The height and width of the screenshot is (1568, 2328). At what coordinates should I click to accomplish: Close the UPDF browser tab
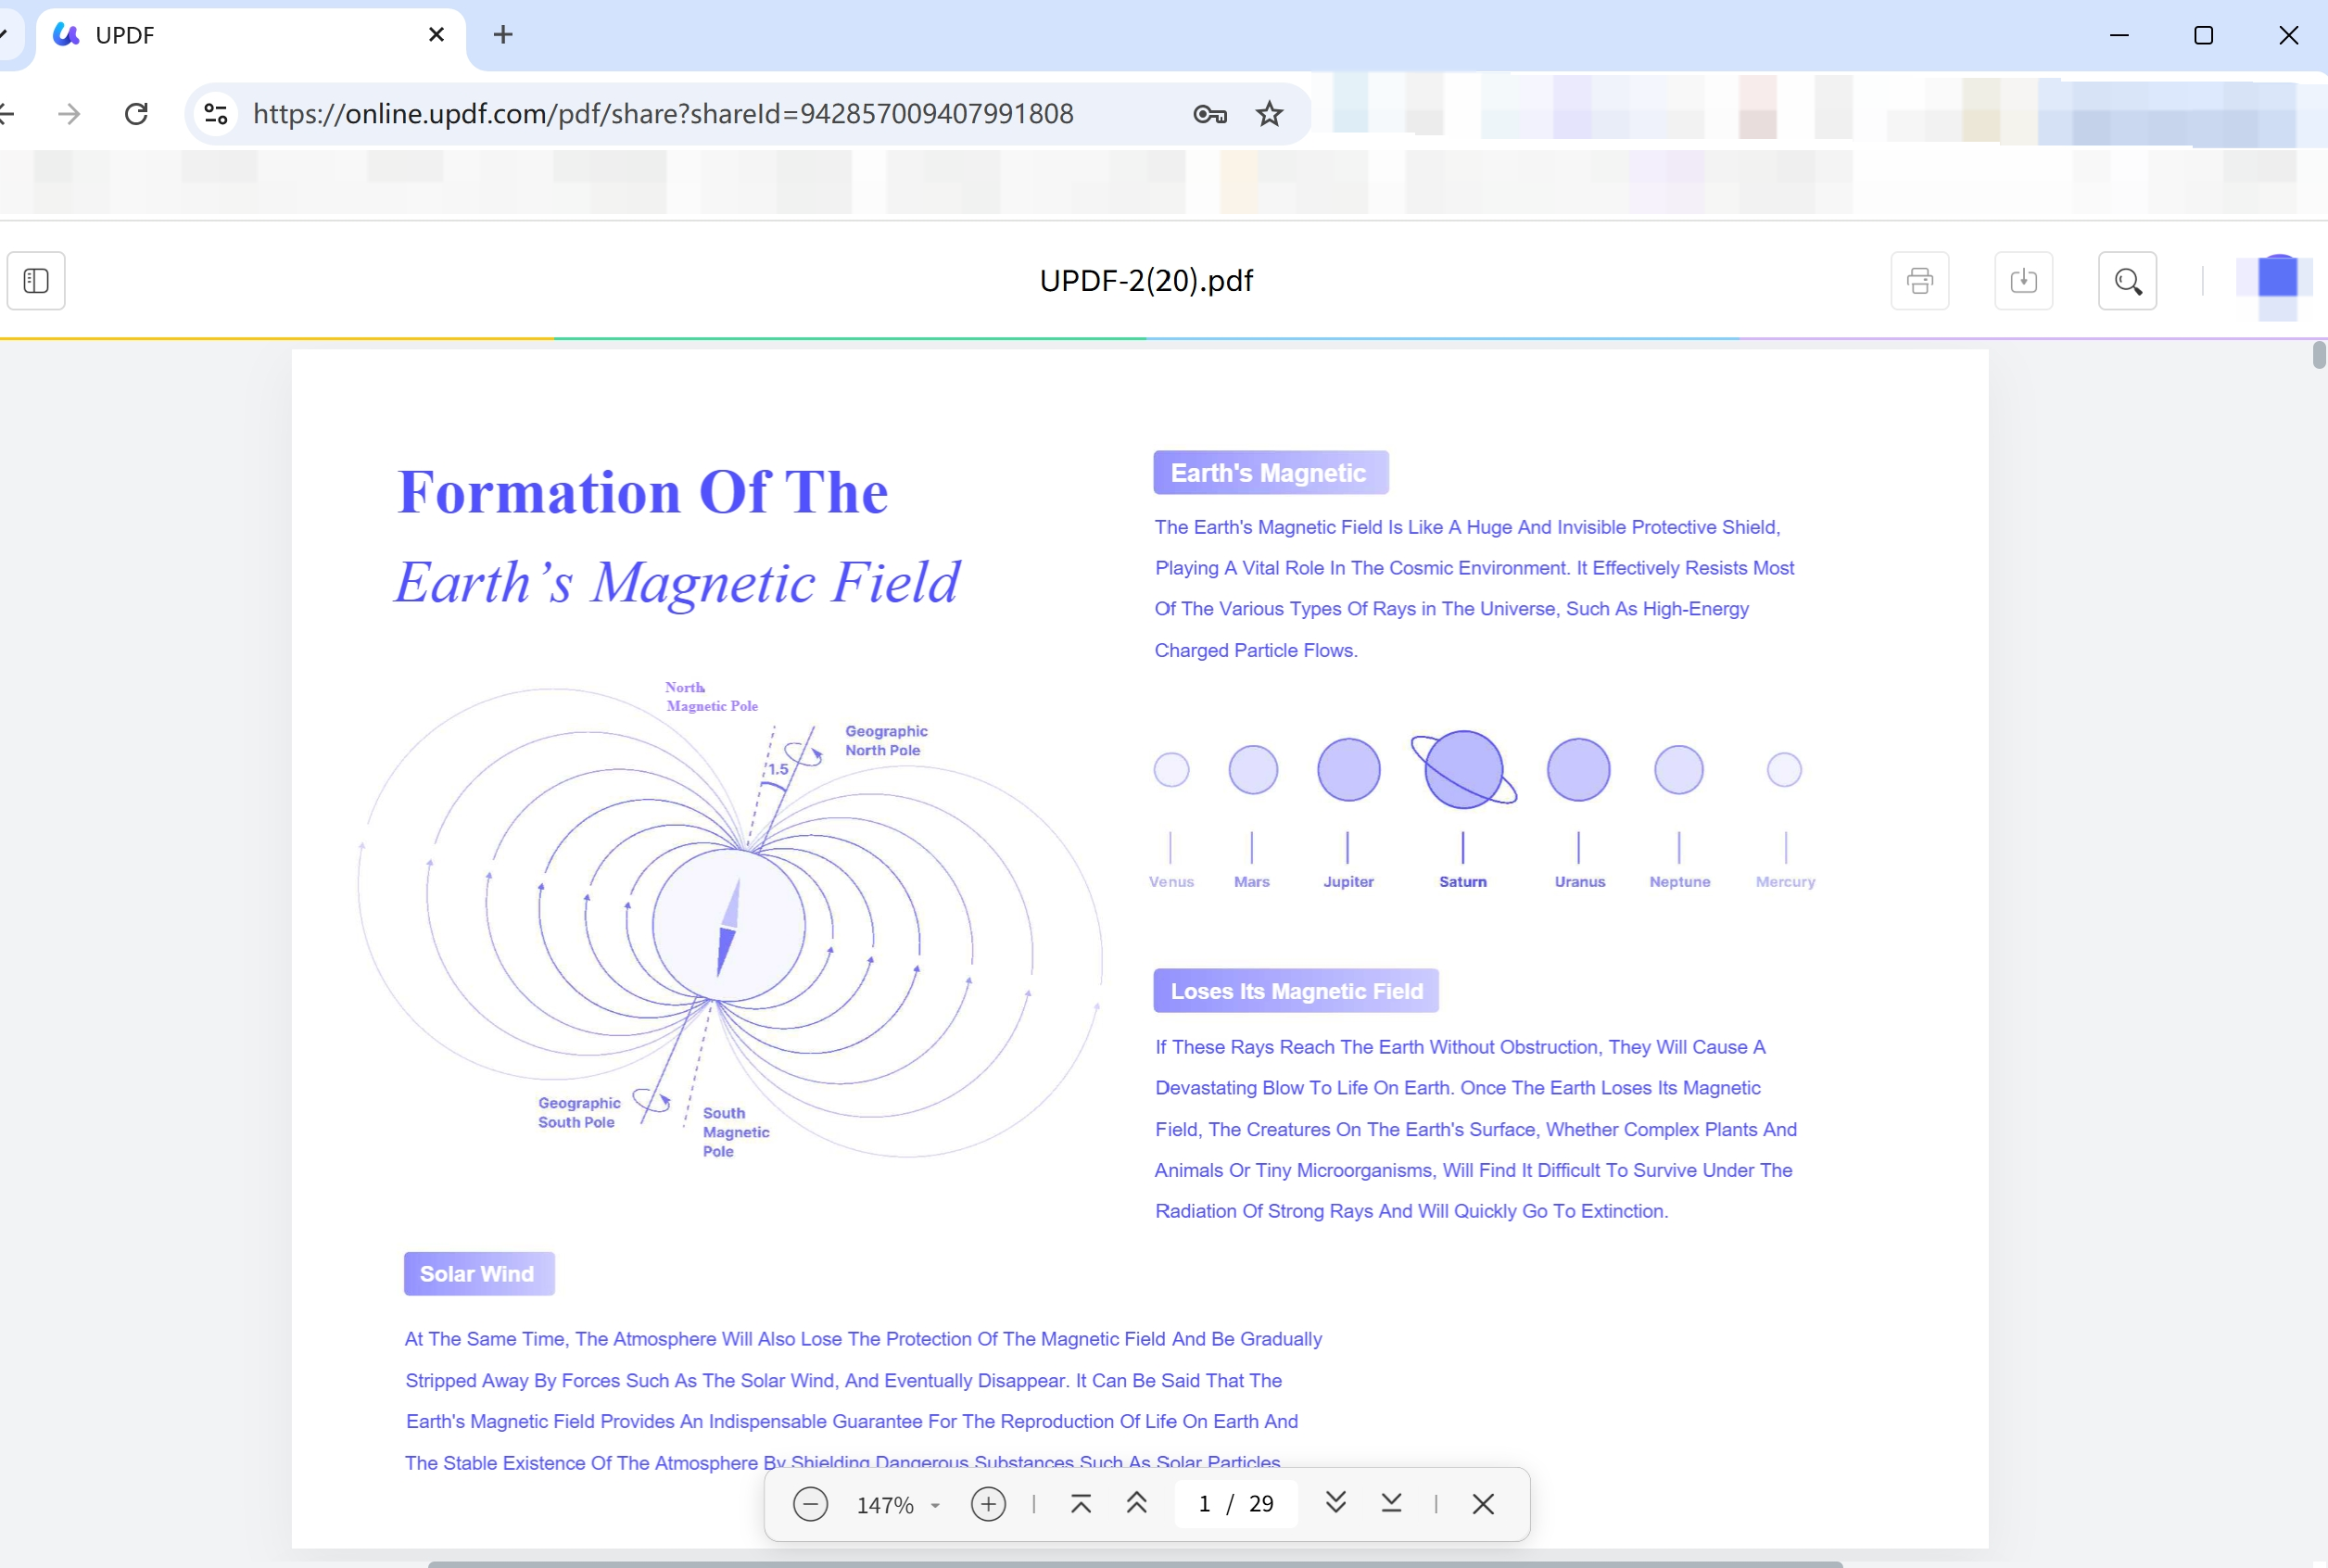point(437,35)
